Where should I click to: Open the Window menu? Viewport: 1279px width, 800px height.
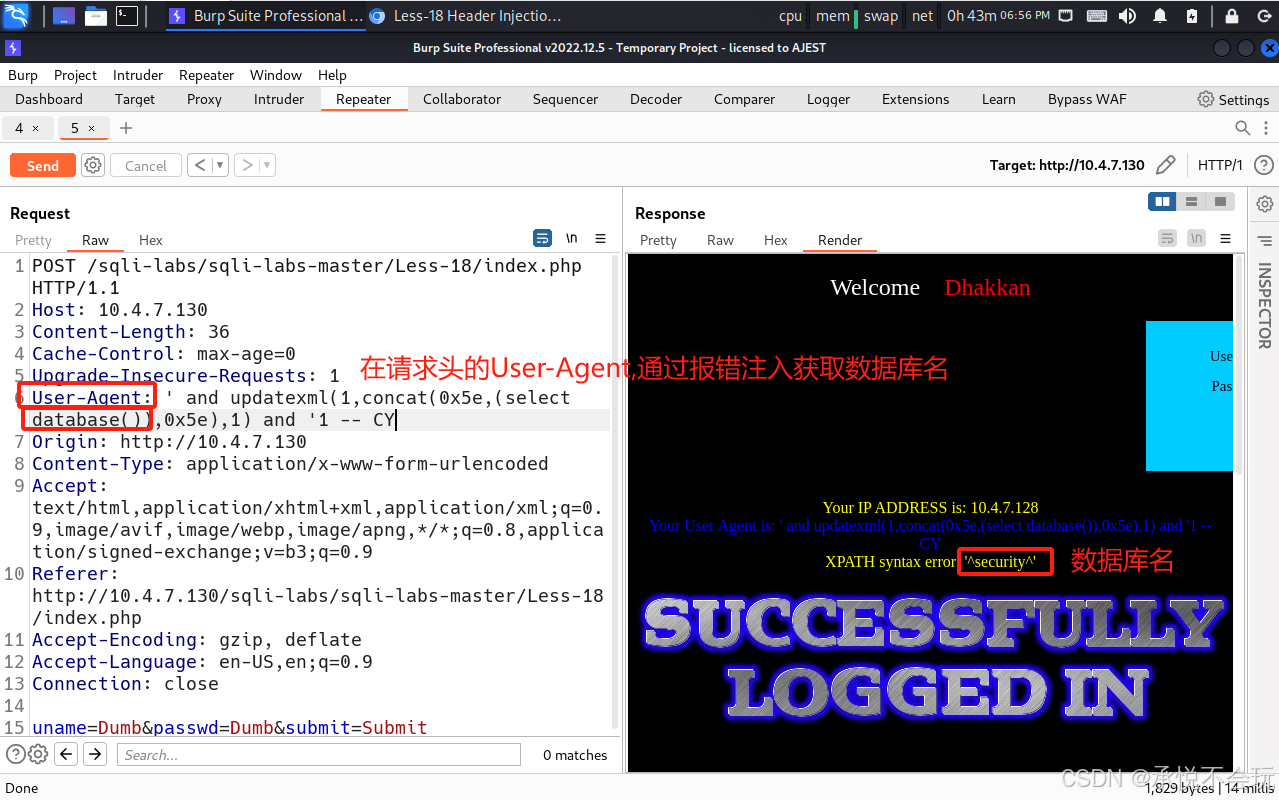point(276,75)
